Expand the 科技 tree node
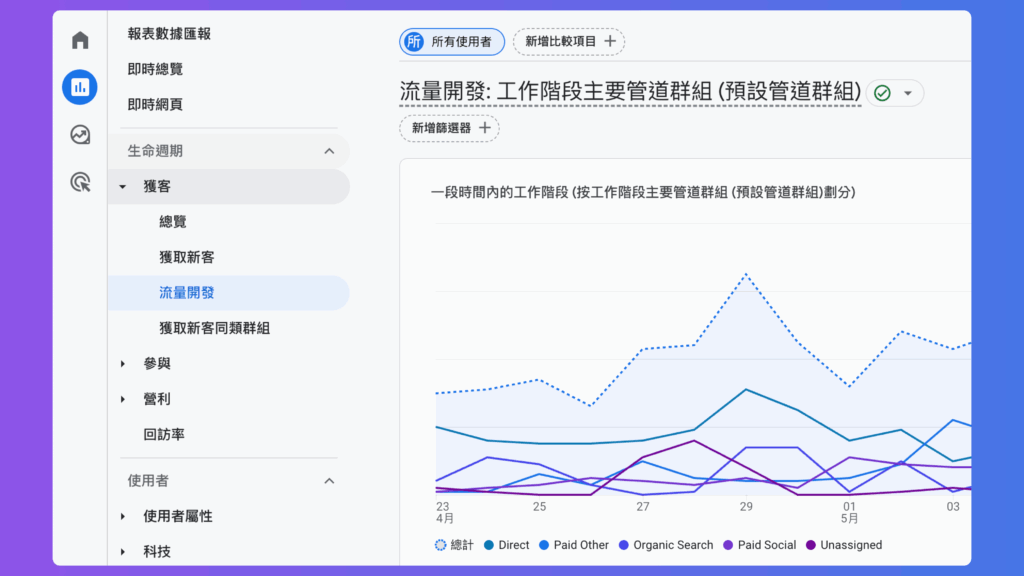This screenshot has width=1024, height=576. (x=123, y=552)
